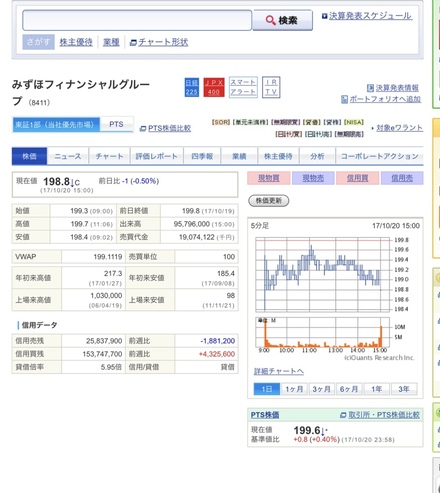440x493 pixels.
Task: Switch to the ニュース tab
Action: pos(68,156)
